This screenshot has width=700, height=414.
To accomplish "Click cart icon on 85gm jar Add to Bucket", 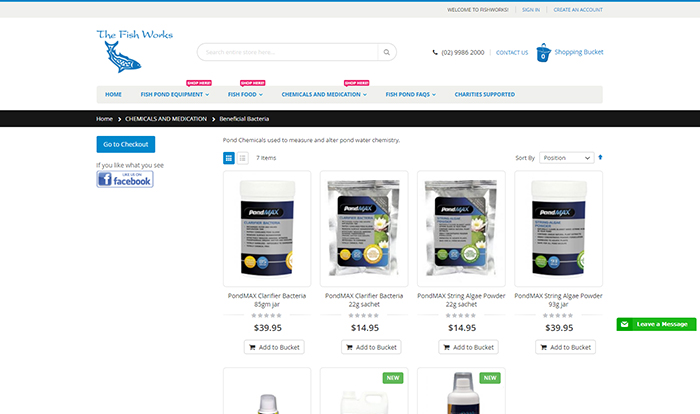I will coord(252,347).
